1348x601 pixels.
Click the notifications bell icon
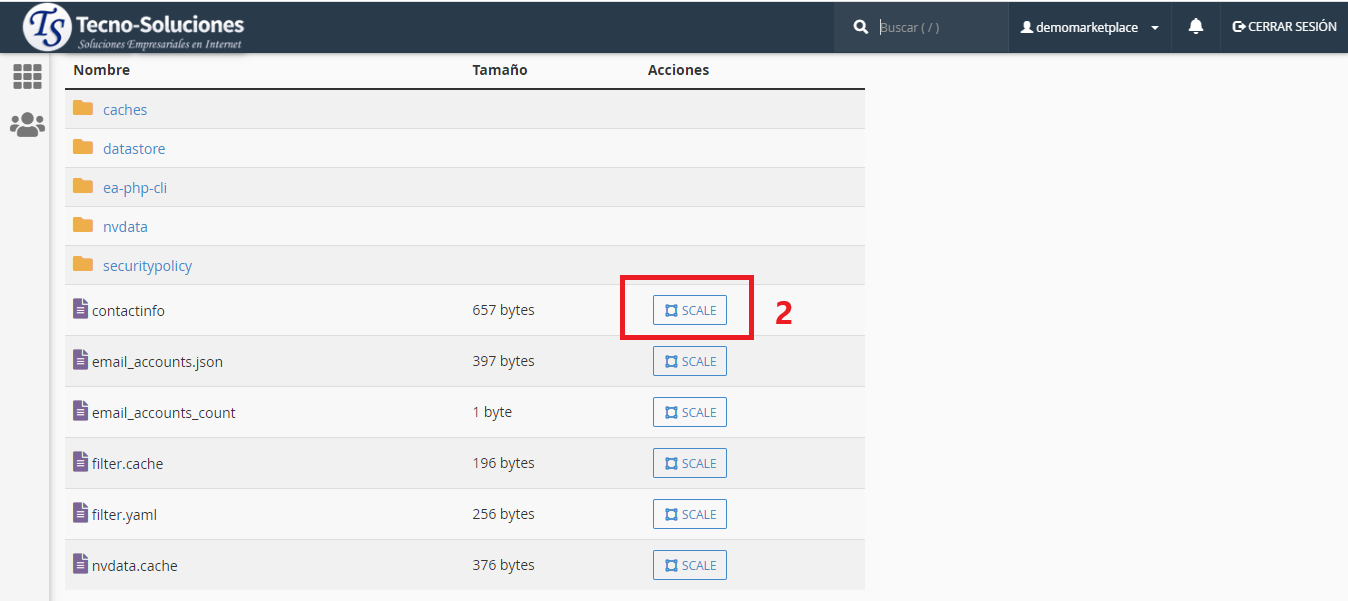[x=1195, y=27]
